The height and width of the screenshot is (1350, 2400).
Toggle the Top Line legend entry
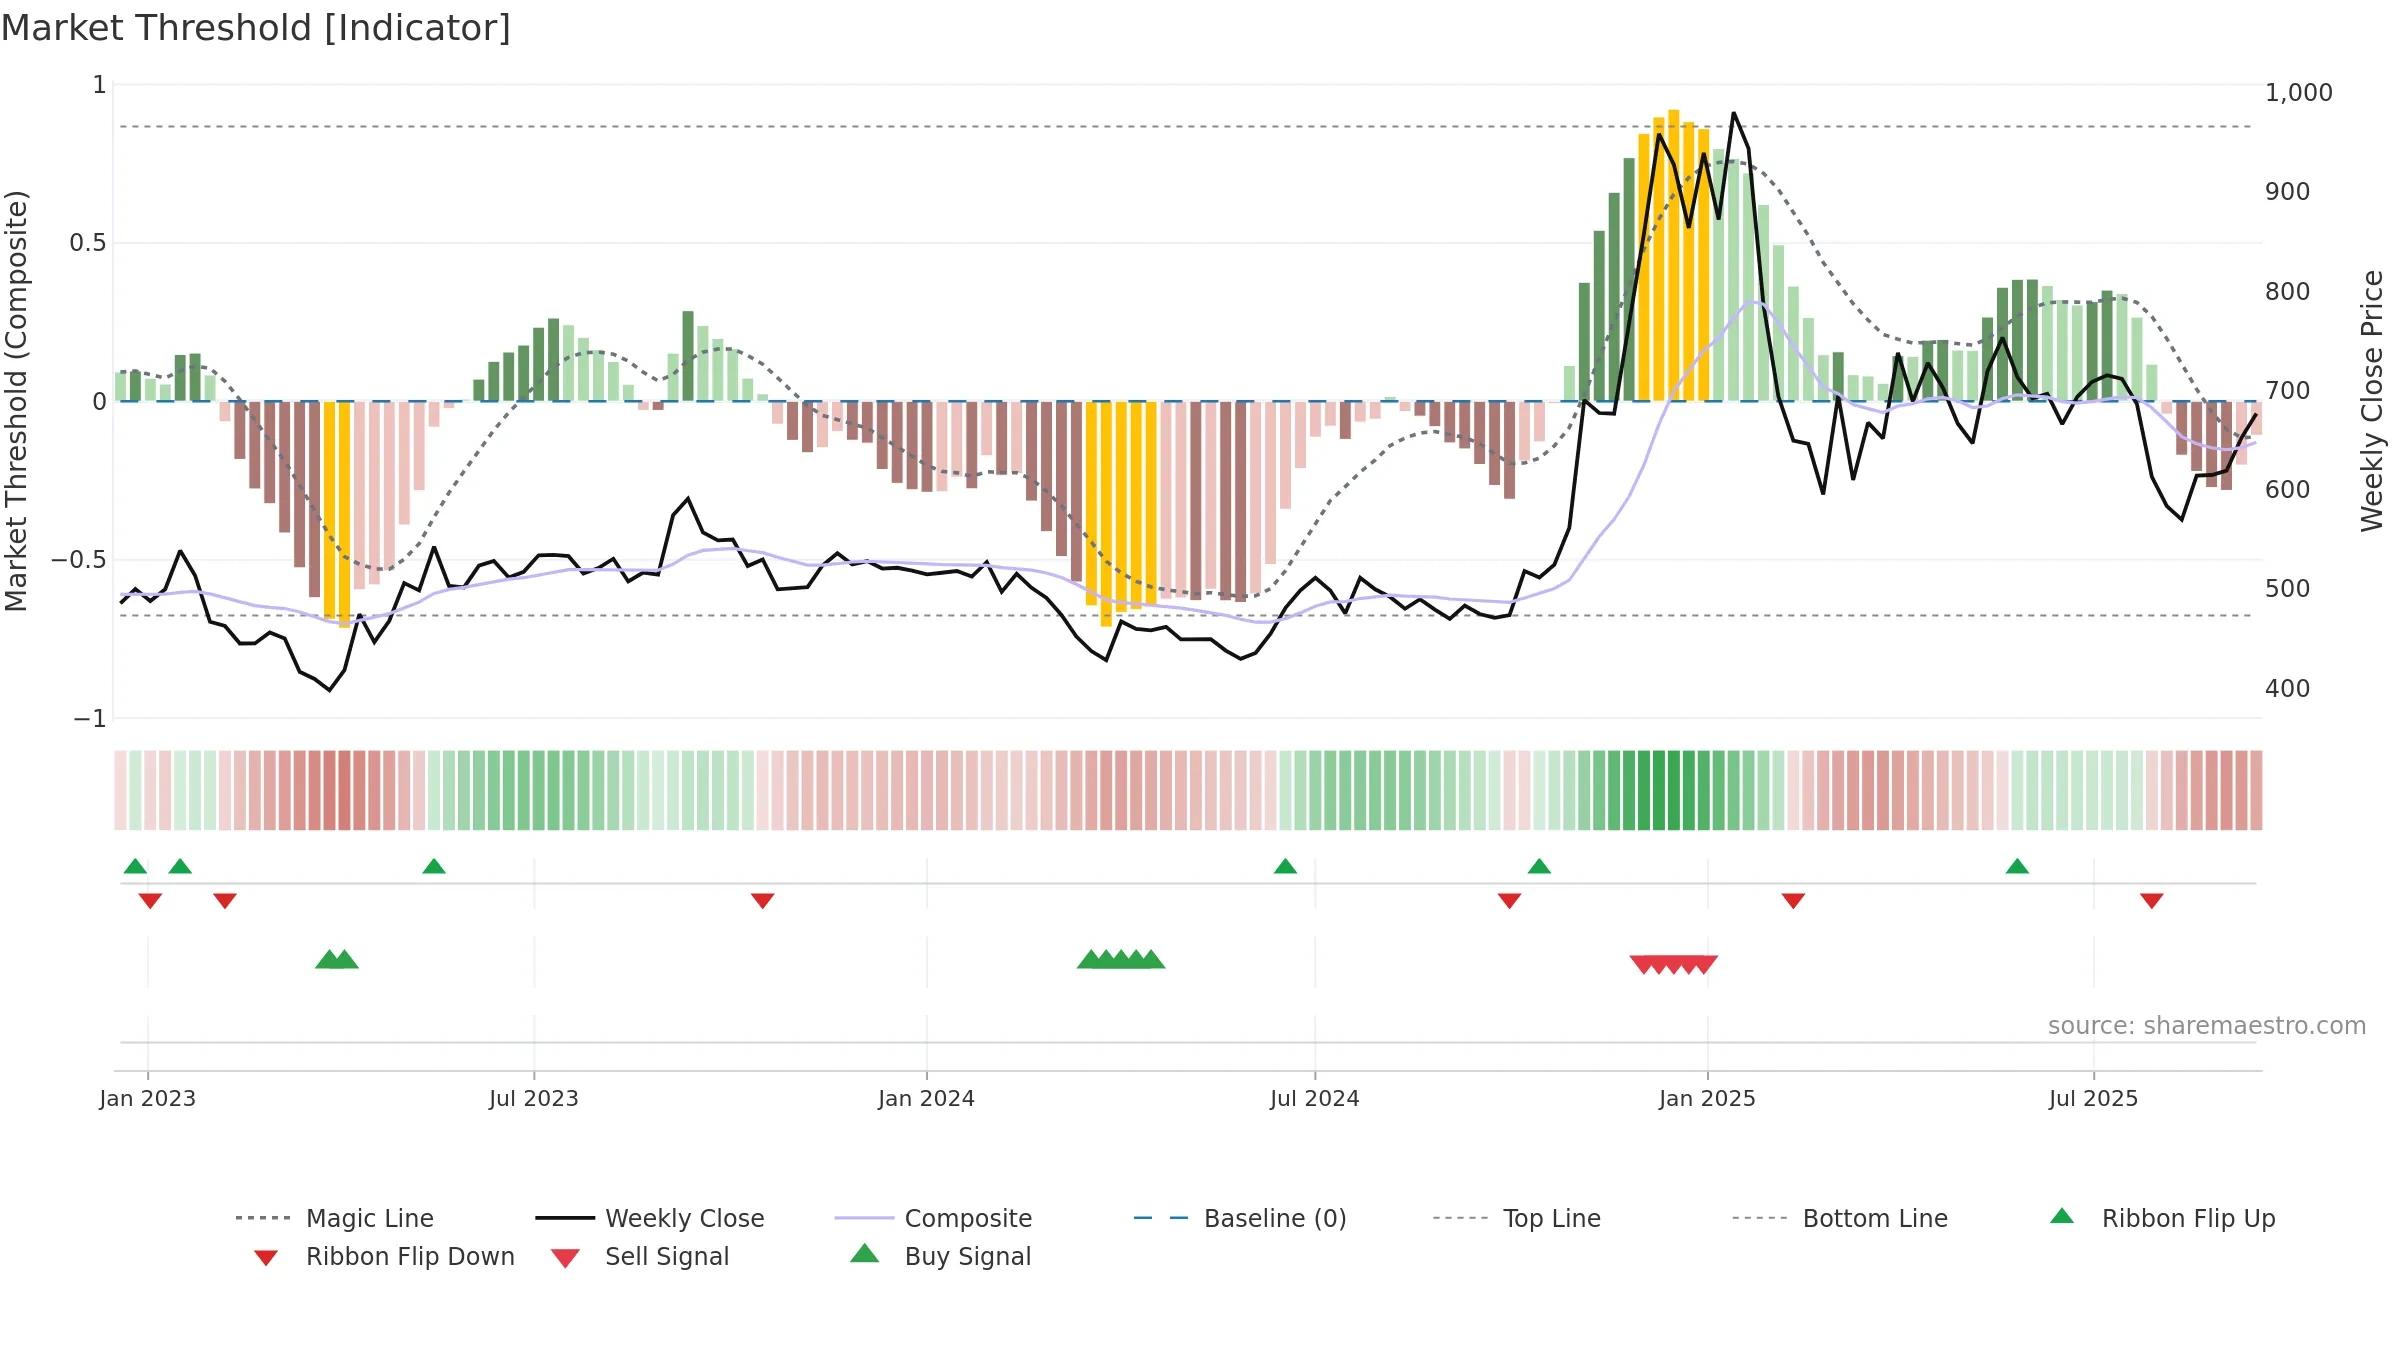(1516, 1218)
